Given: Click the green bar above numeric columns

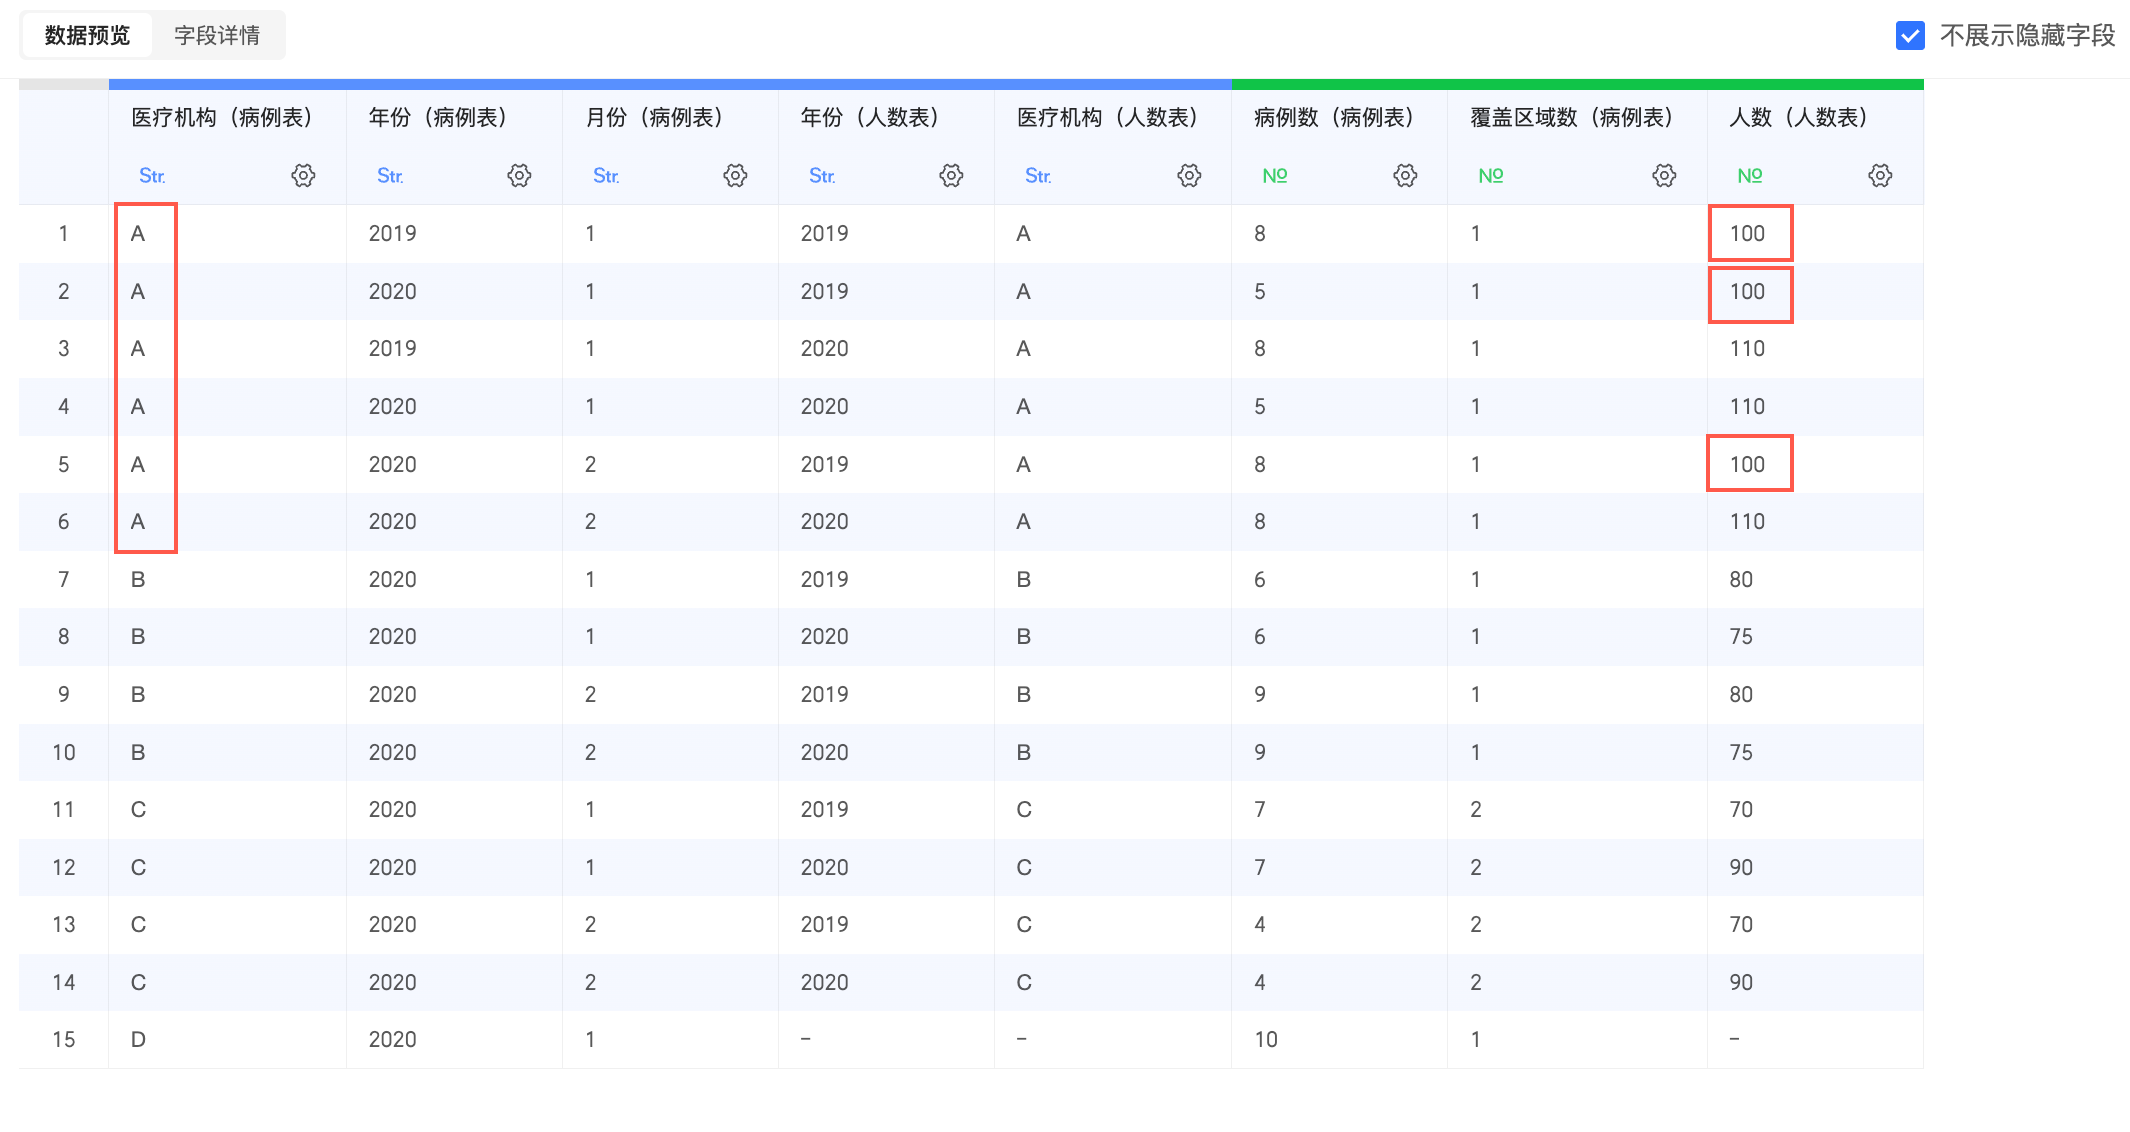Looking at the screenshot, I should click(x=1577, y=85).
